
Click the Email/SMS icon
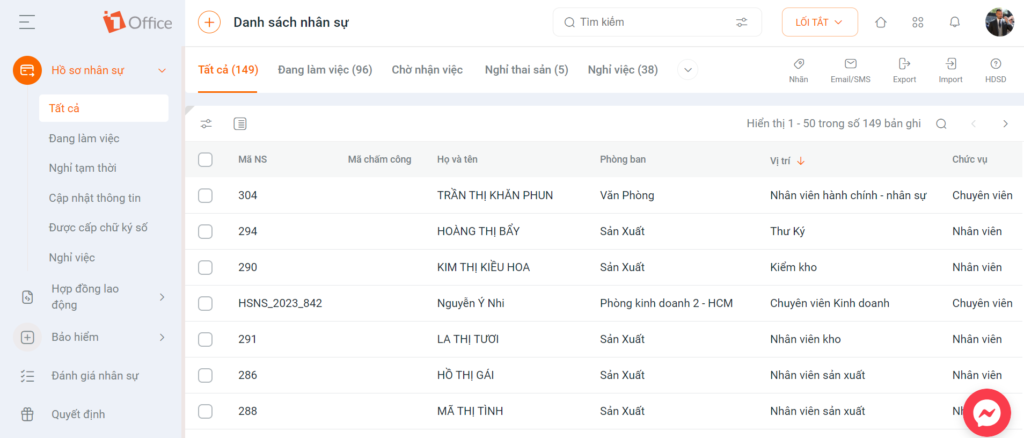pos(850,70)
